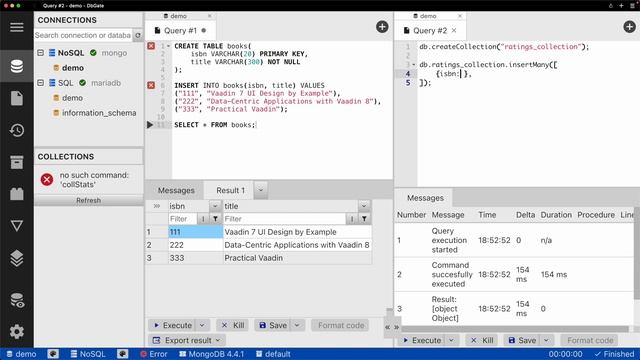Click the right pane Kill button
Screen dimensions: 640x360
coord(482,340)
